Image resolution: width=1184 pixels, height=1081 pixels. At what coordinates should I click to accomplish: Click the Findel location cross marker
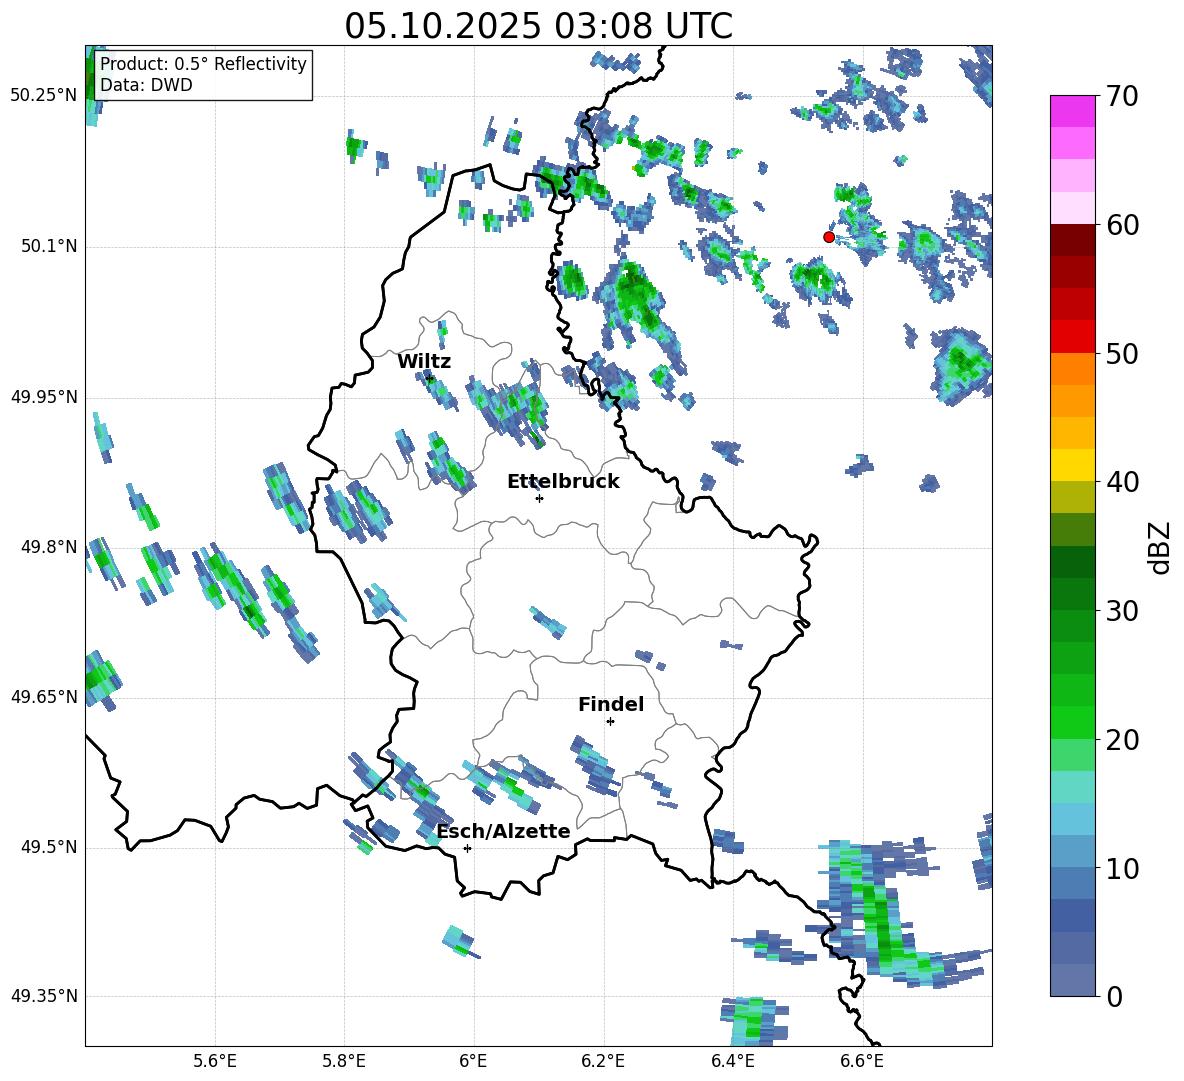click(610, 722)
